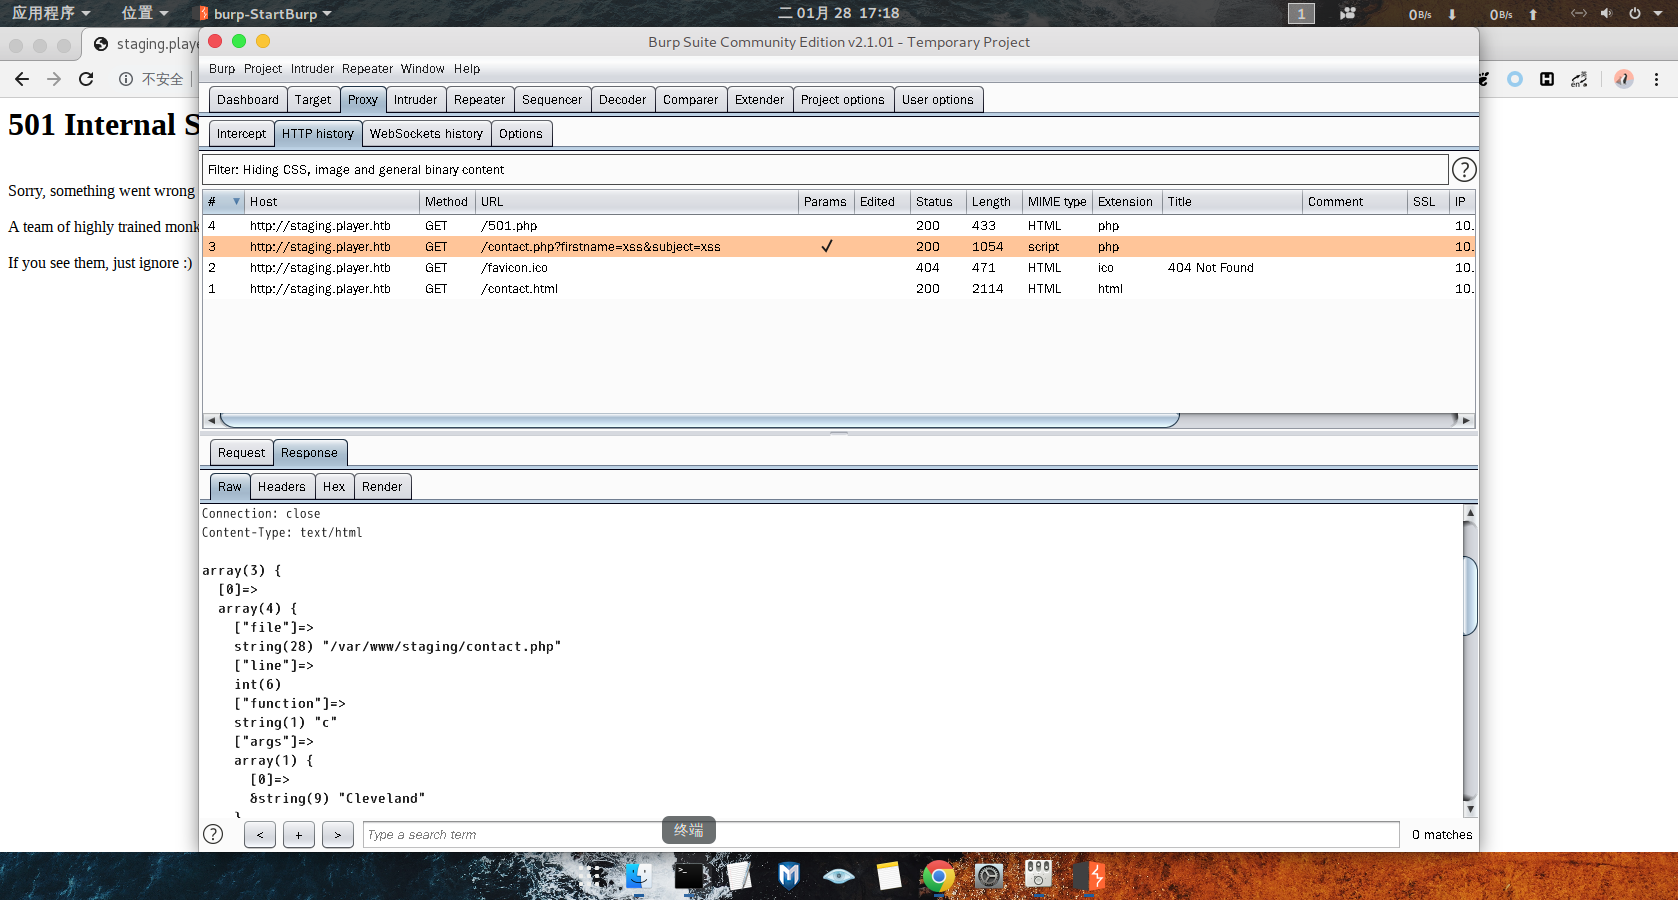Click the translate extension icon in Chrome
This screenshot has width=1678, height=900.
1579,79
